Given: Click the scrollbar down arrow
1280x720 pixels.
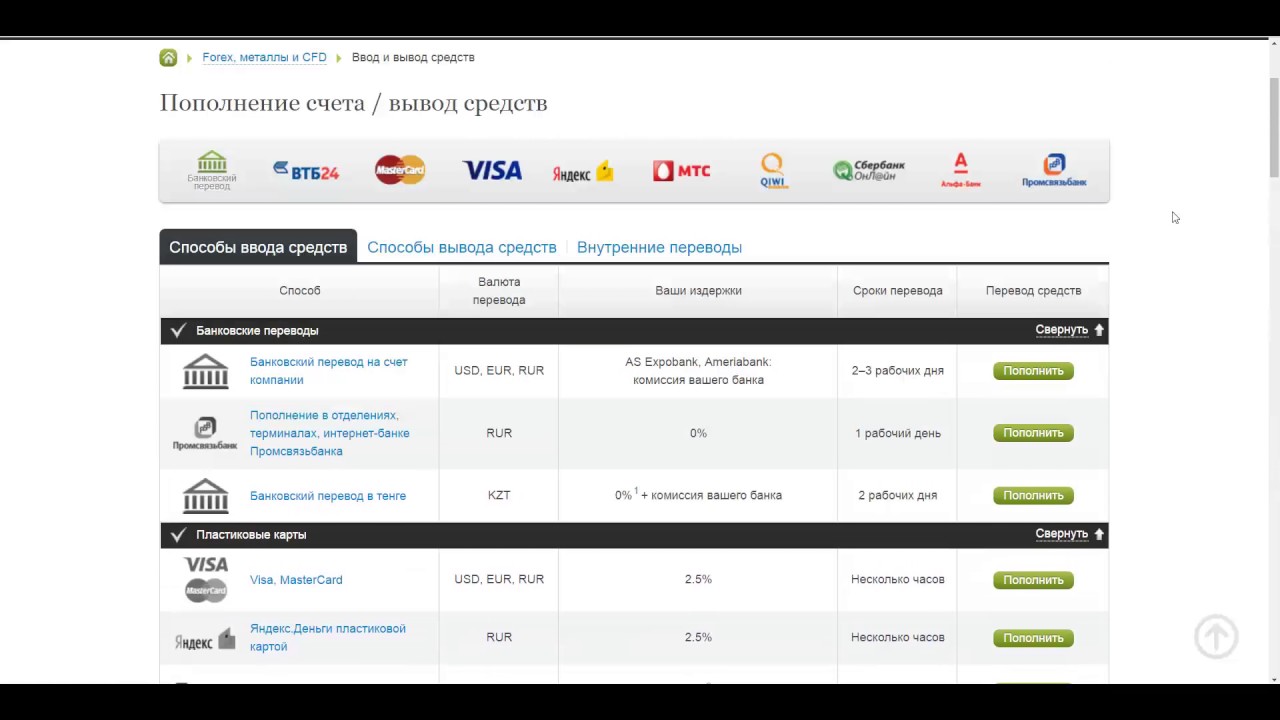Looking at the screenshot, I should pos(1273,678).
